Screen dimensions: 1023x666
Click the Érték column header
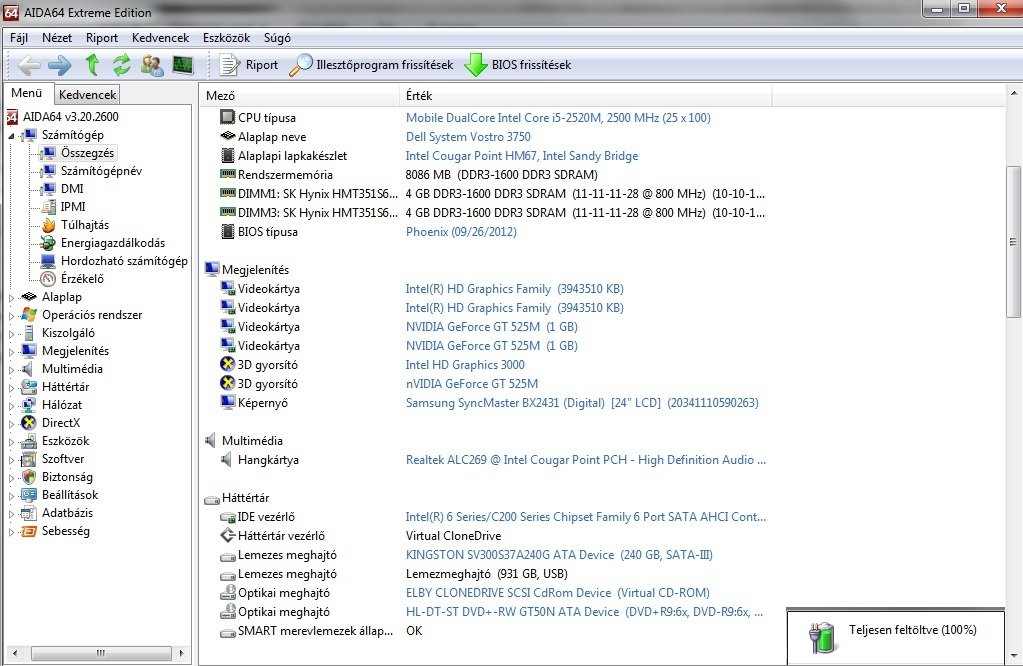pos(585,96)
